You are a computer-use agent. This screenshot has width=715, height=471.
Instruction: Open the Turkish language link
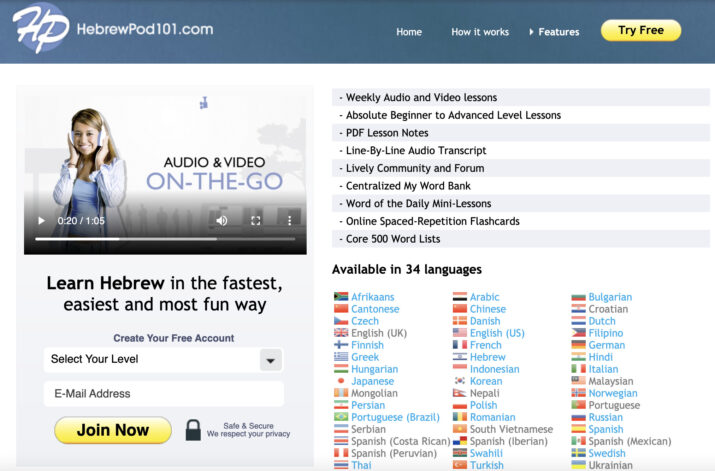(x=487, y=466)
